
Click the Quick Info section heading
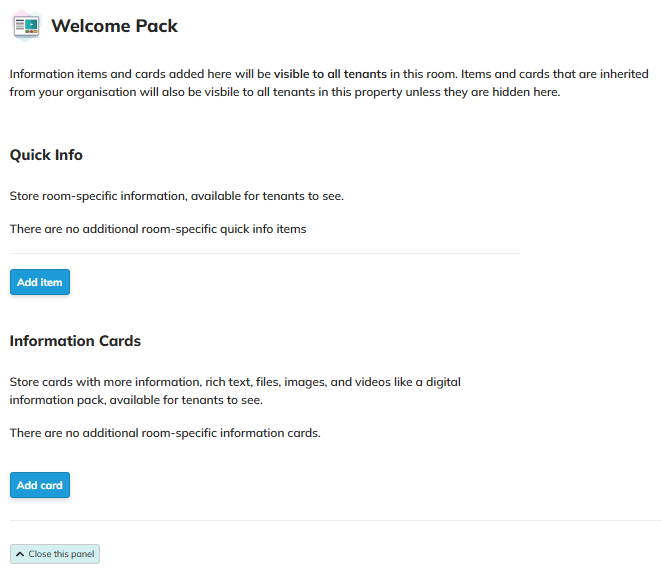(x=46, y=155)
